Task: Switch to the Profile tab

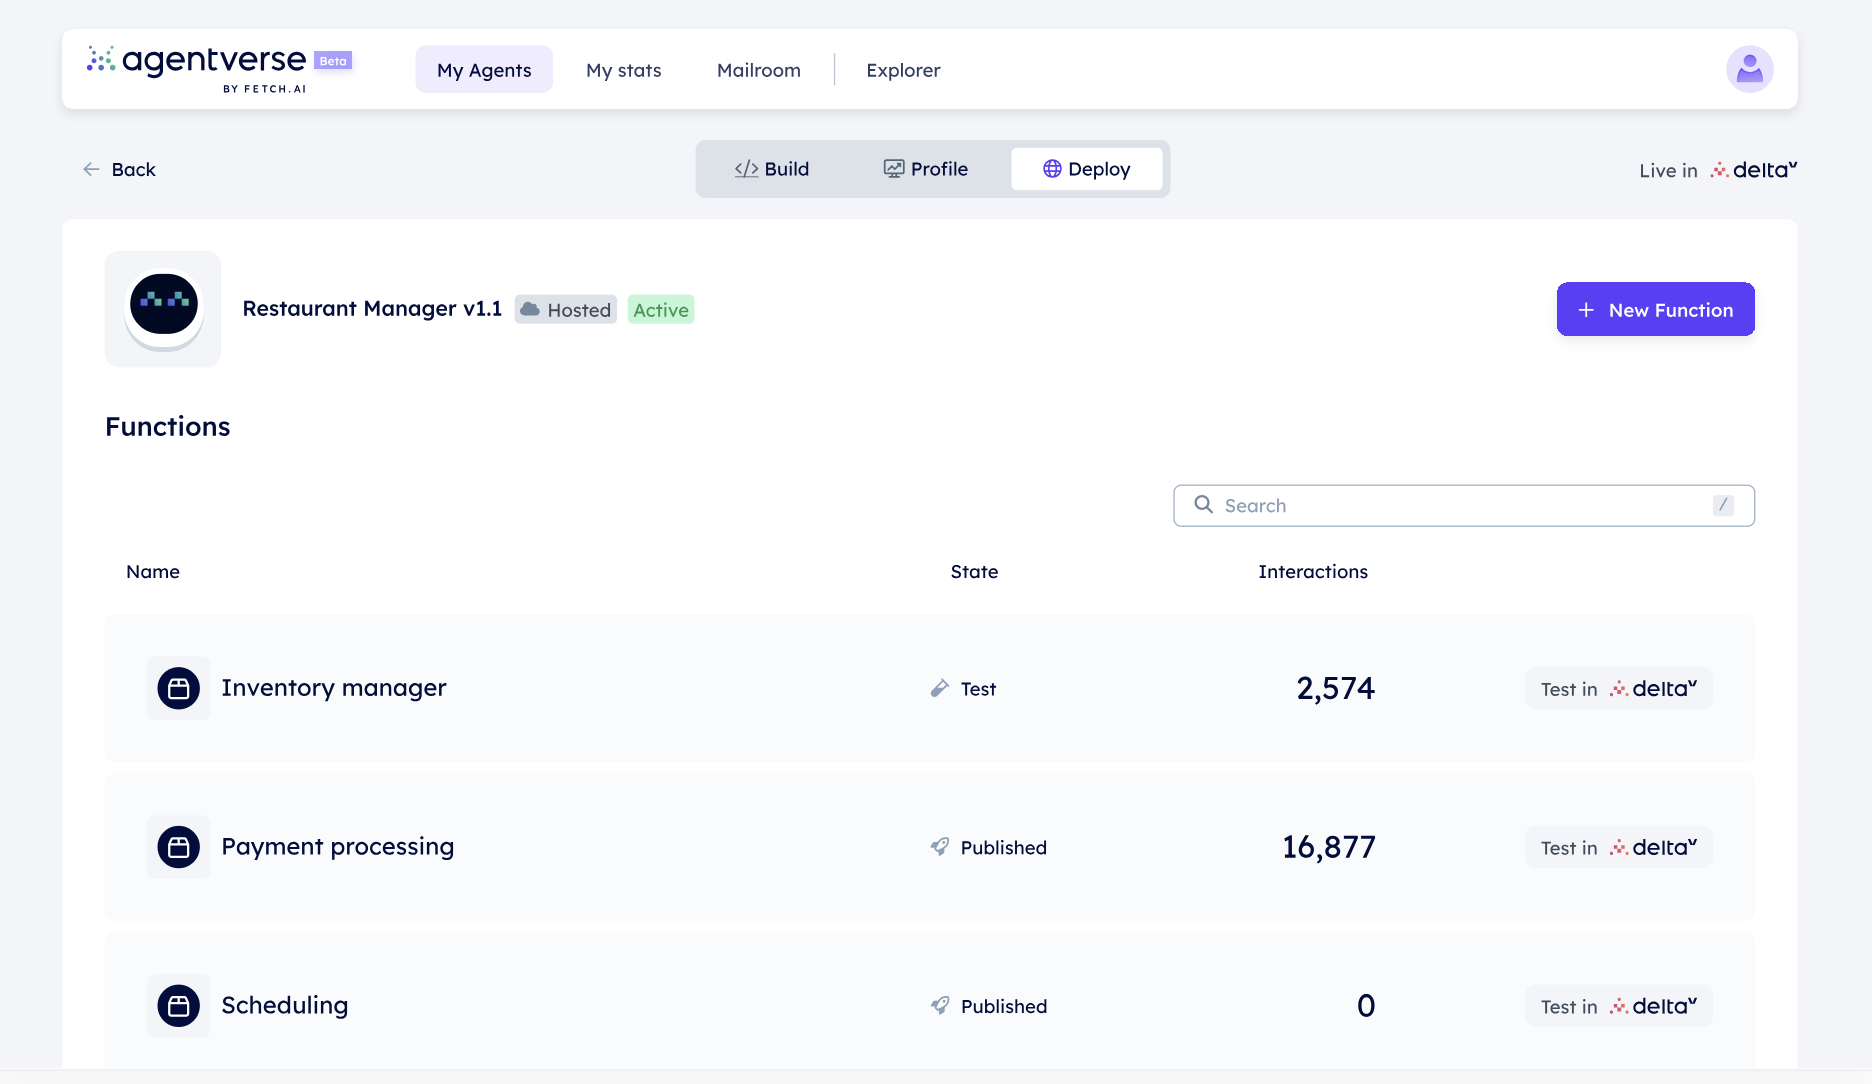Action: pos(926,169)
